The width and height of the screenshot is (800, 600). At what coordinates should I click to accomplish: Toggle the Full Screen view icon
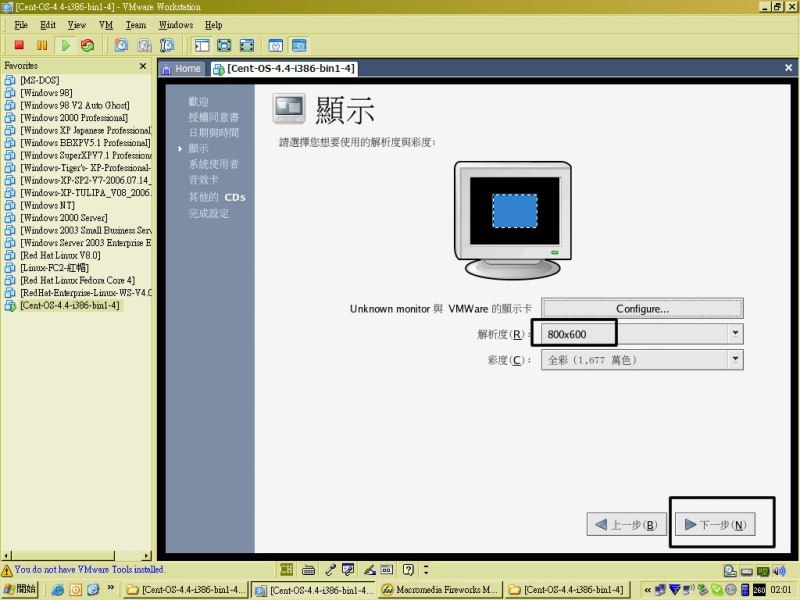224,45
